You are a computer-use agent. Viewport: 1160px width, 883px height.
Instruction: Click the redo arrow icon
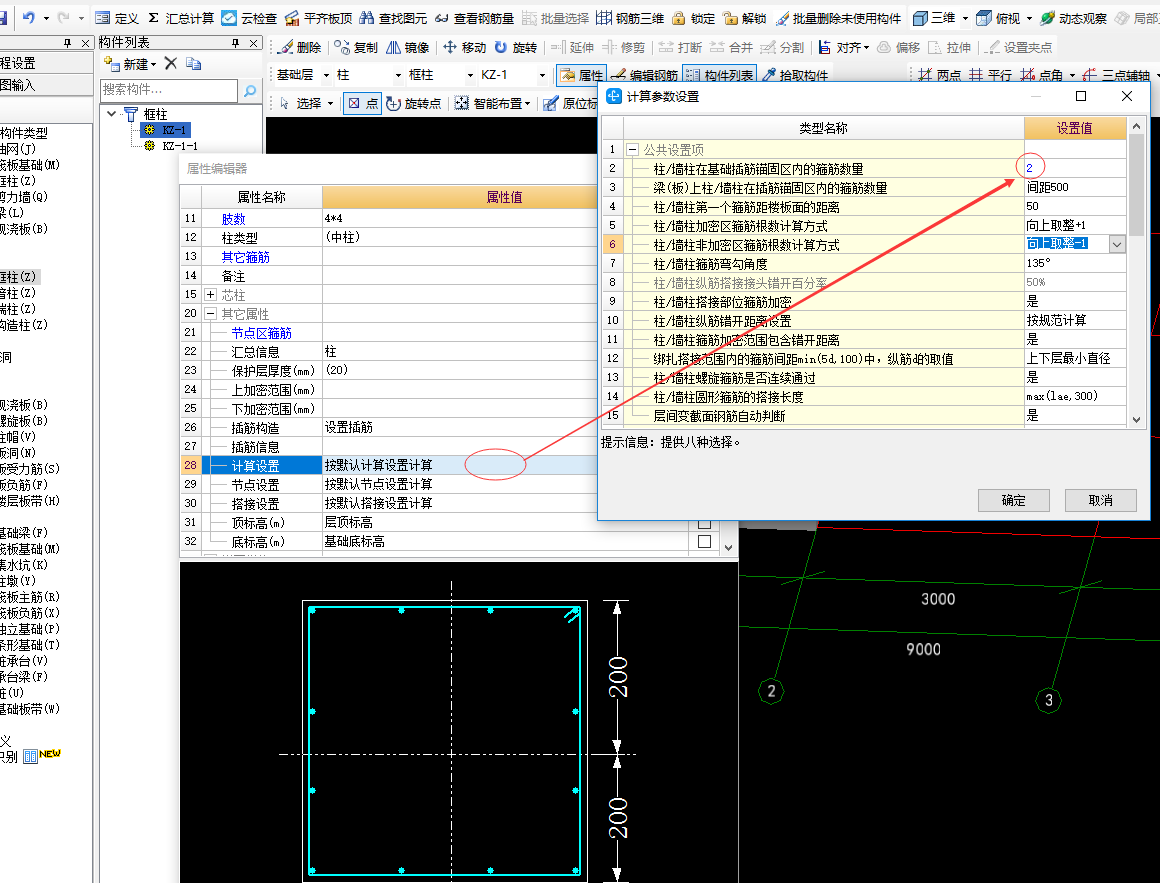(x=64, y=17)
